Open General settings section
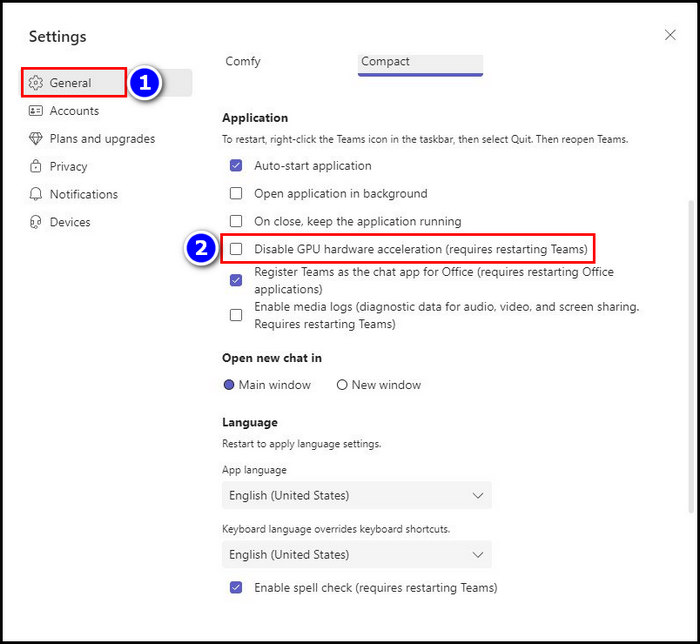 point(109,83)
